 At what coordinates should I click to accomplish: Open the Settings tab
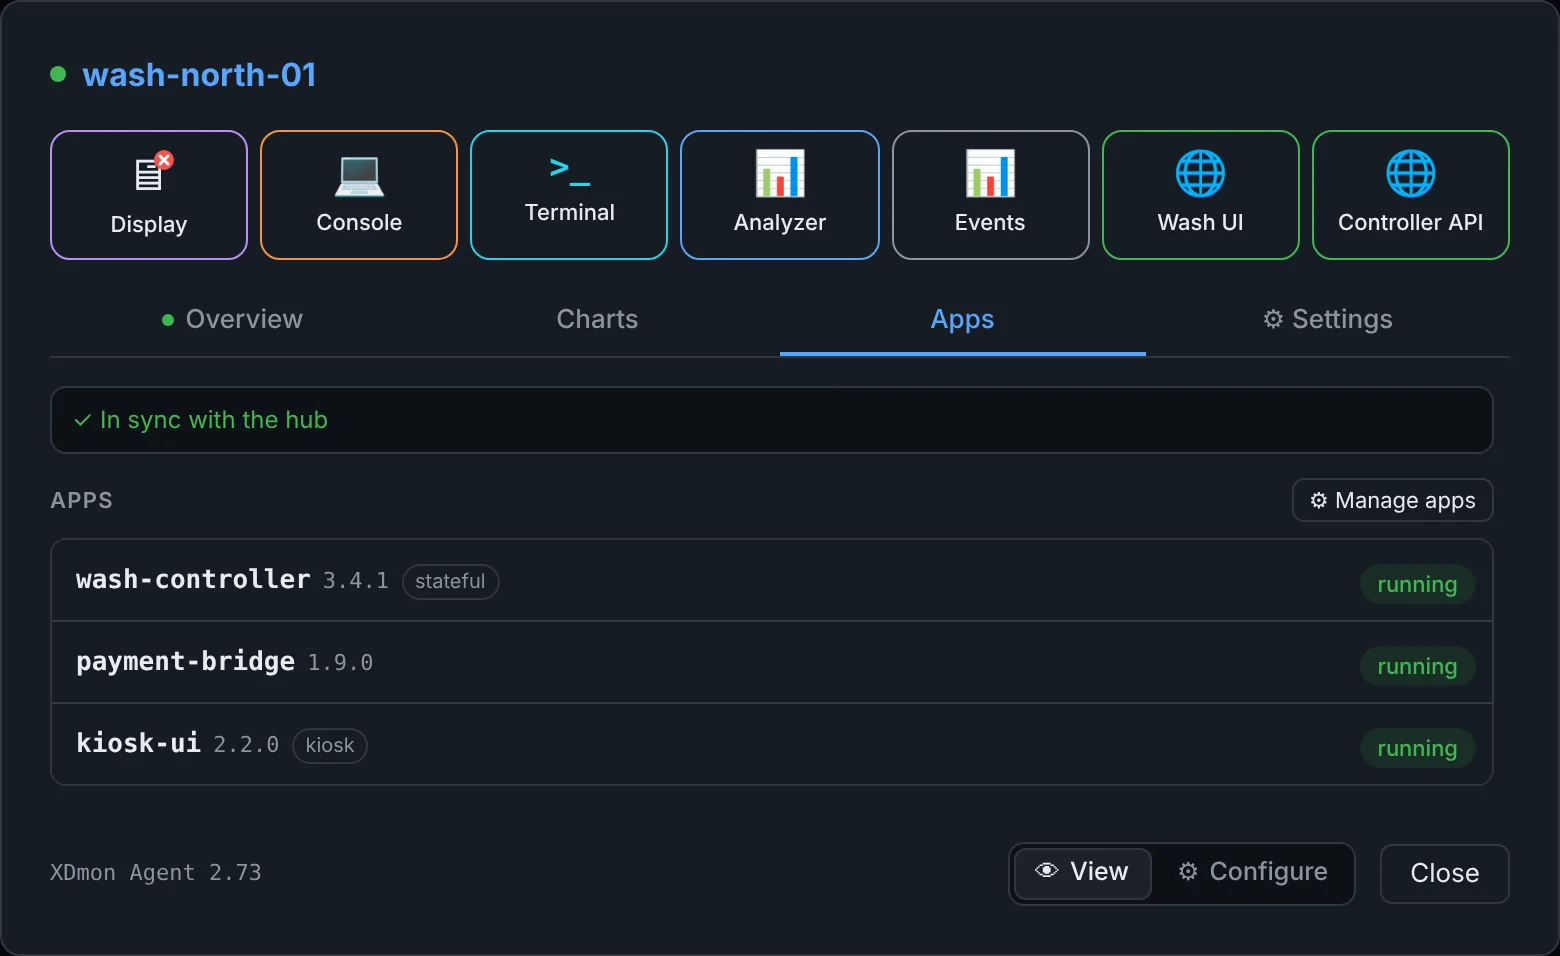(1328, 319)
